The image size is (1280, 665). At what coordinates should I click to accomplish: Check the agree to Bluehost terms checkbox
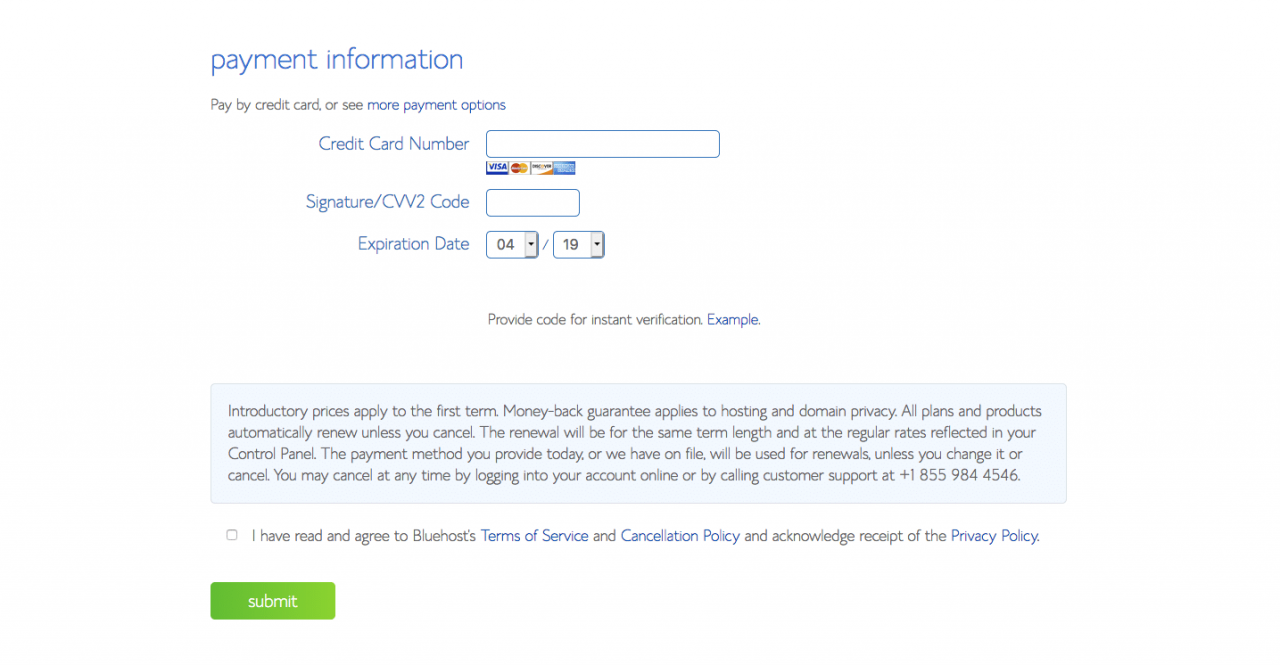(x=232, y=535)
